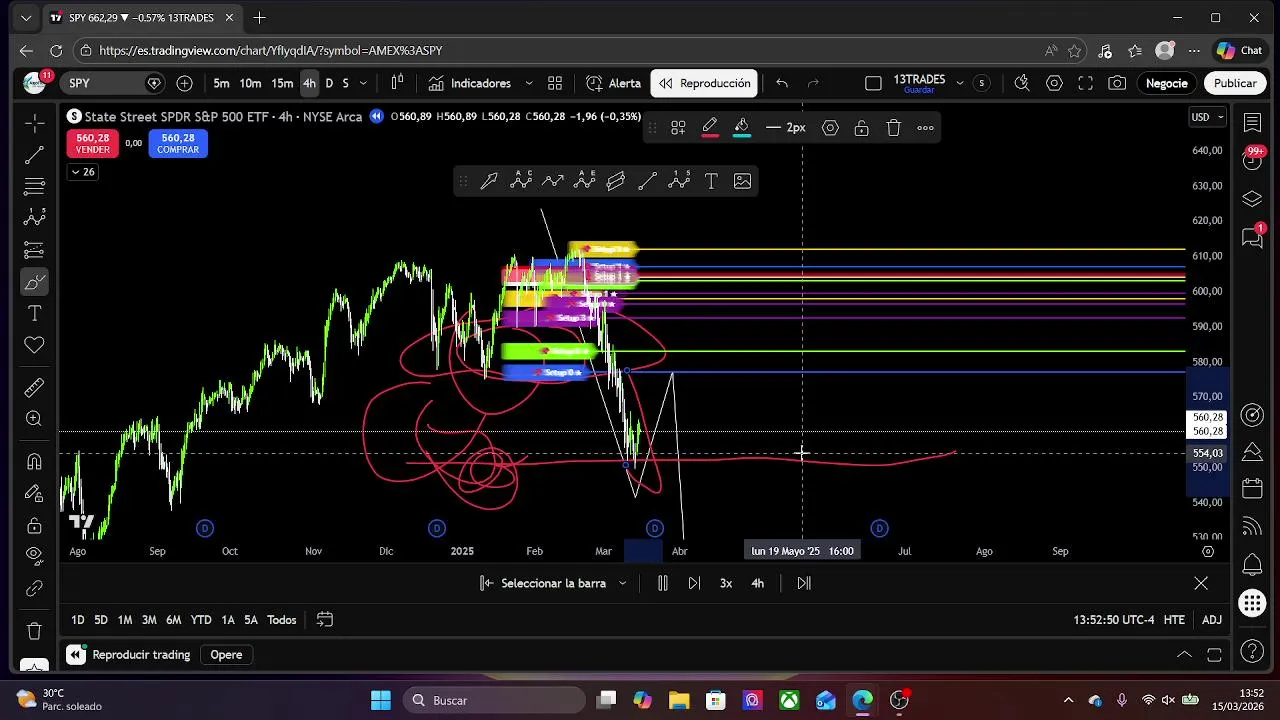Open the object tree layers panel
Screen dimensions: 1280x720
click(x=1252, y=199)
